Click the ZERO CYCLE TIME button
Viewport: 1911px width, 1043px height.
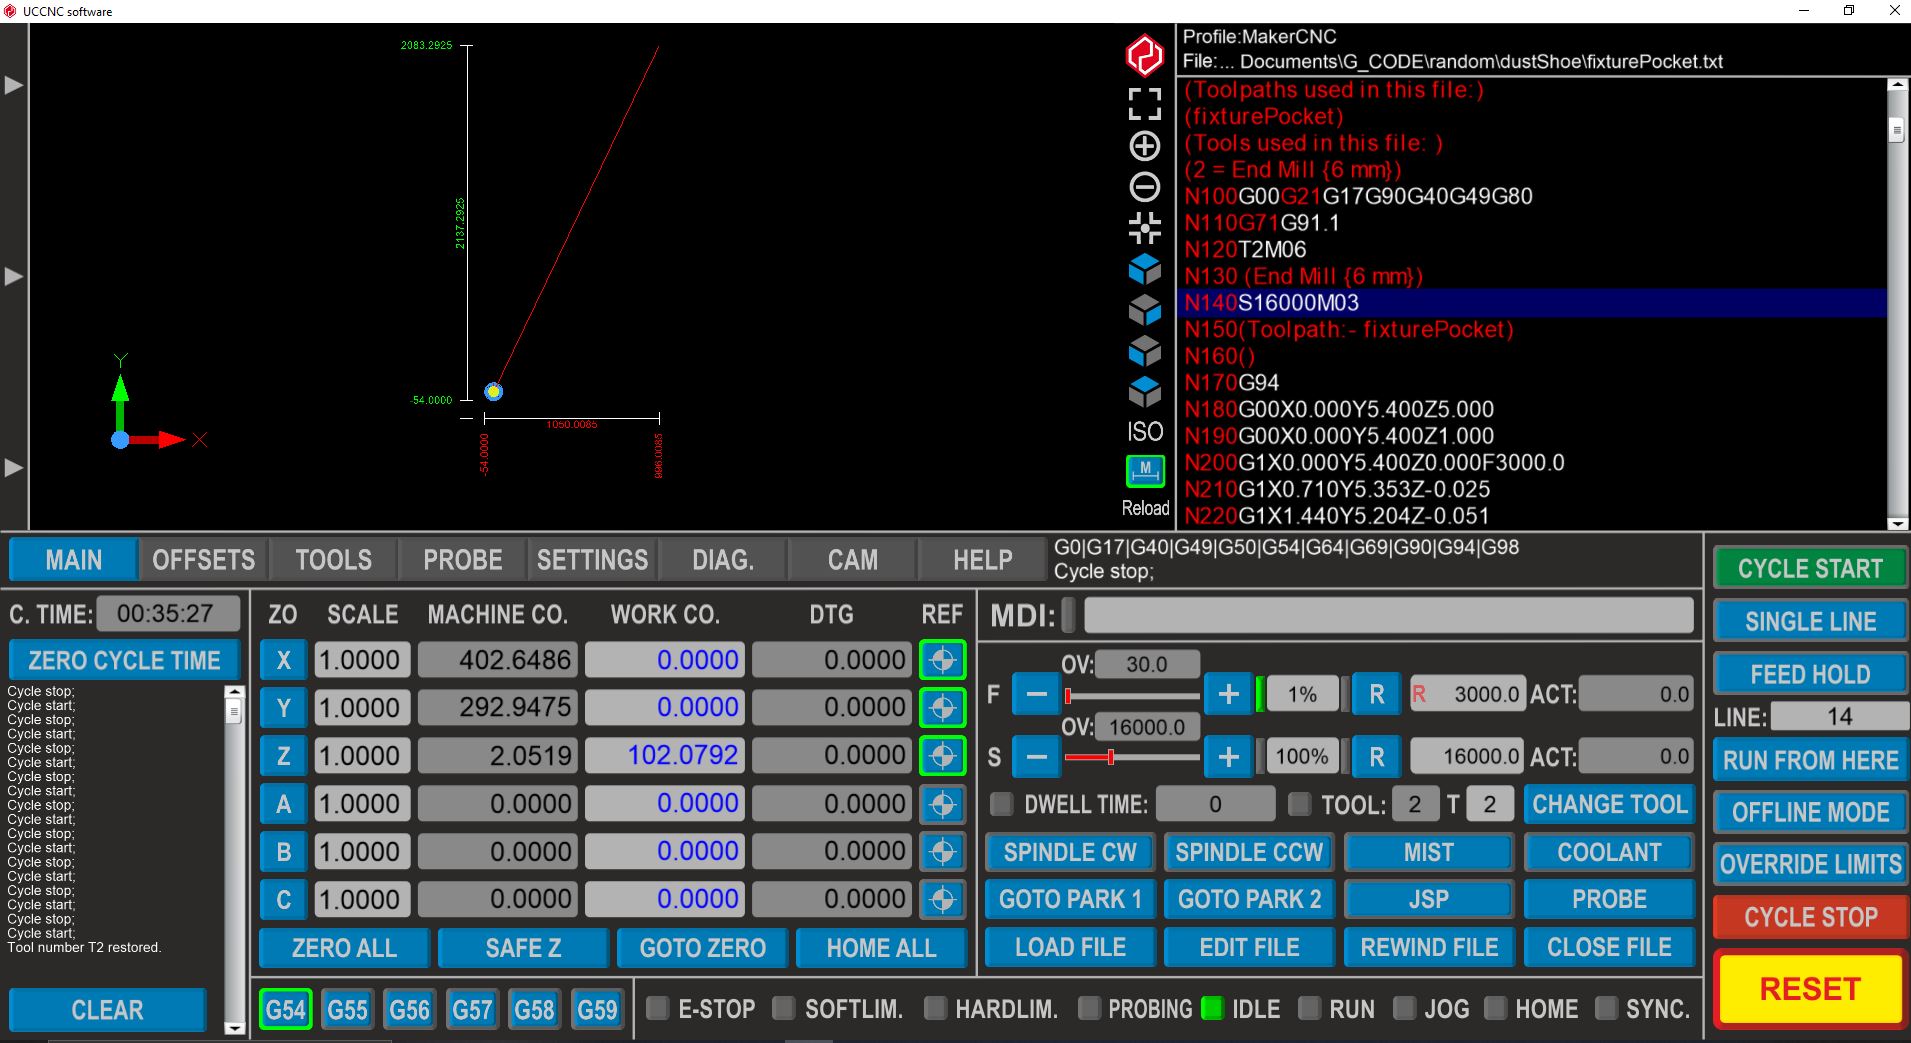tap(125, 660)
